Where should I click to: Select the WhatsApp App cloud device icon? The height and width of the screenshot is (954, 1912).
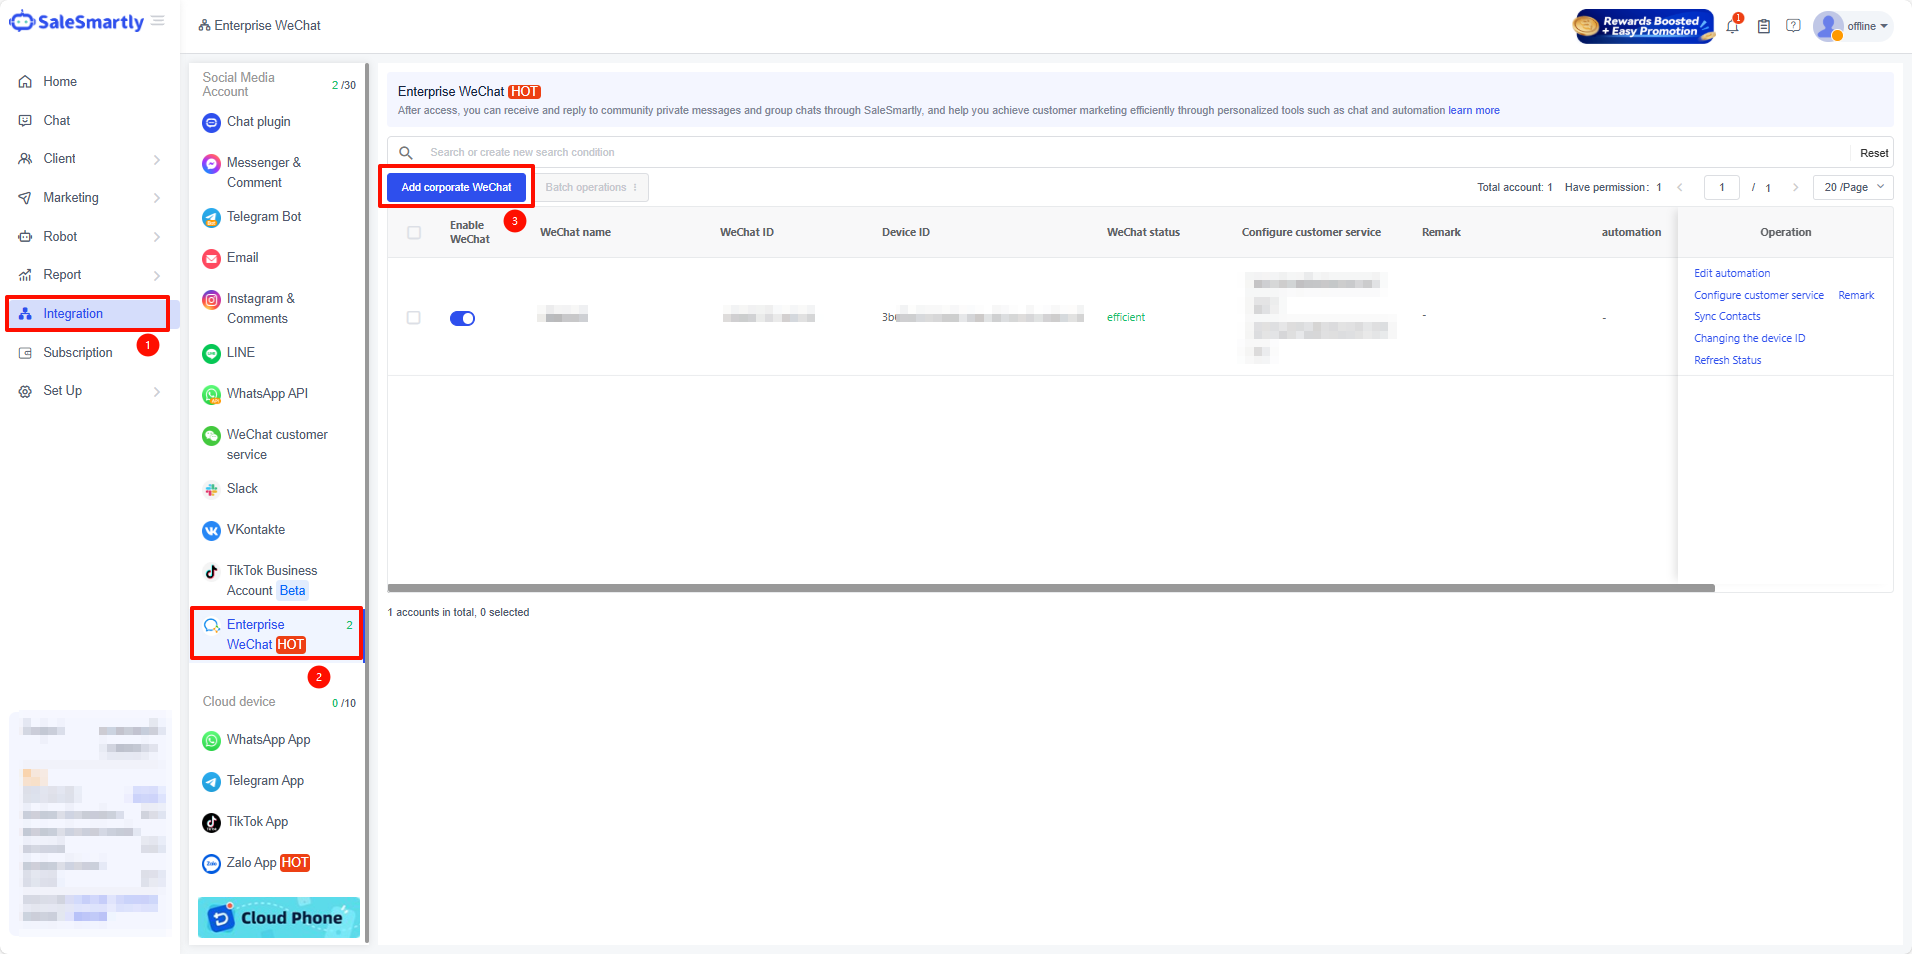tap(211, 740)
